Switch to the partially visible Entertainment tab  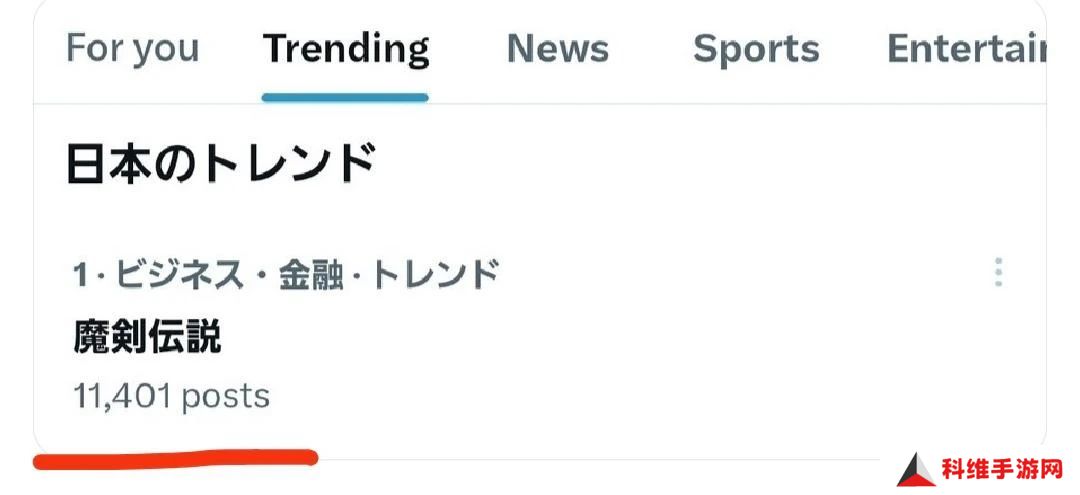(x=966, y=48)
